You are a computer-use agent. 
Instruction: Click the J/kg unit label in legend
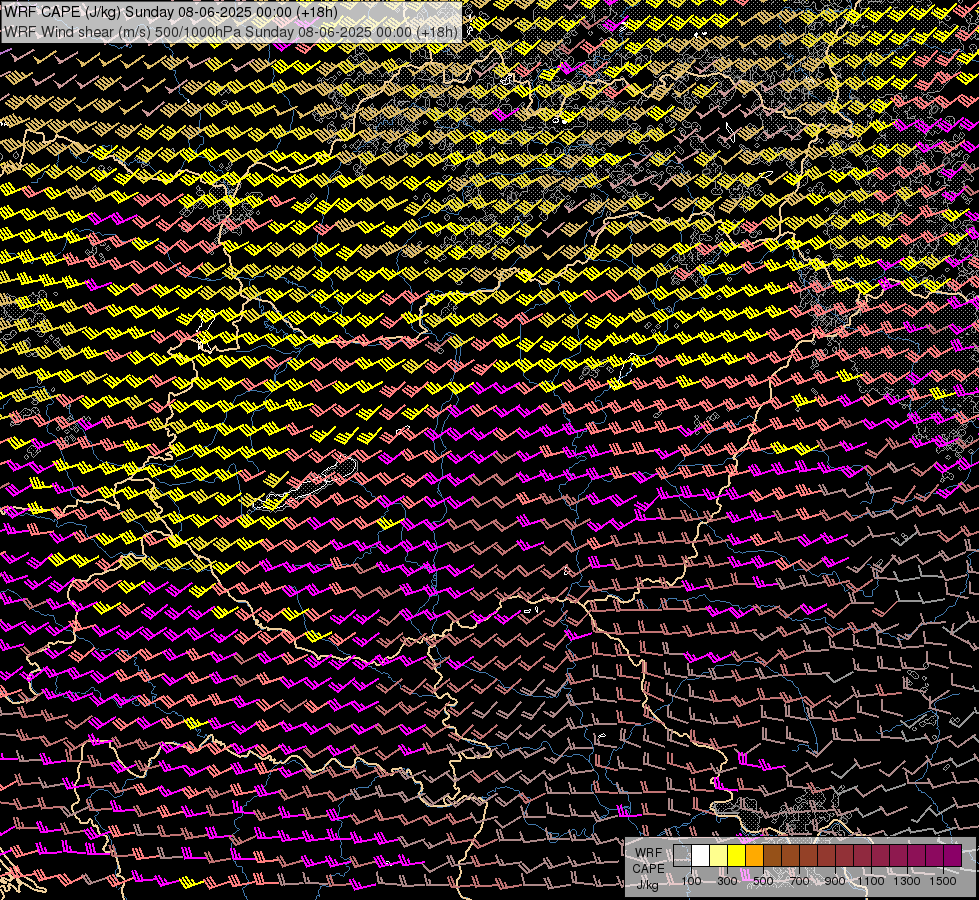(647, 885)
